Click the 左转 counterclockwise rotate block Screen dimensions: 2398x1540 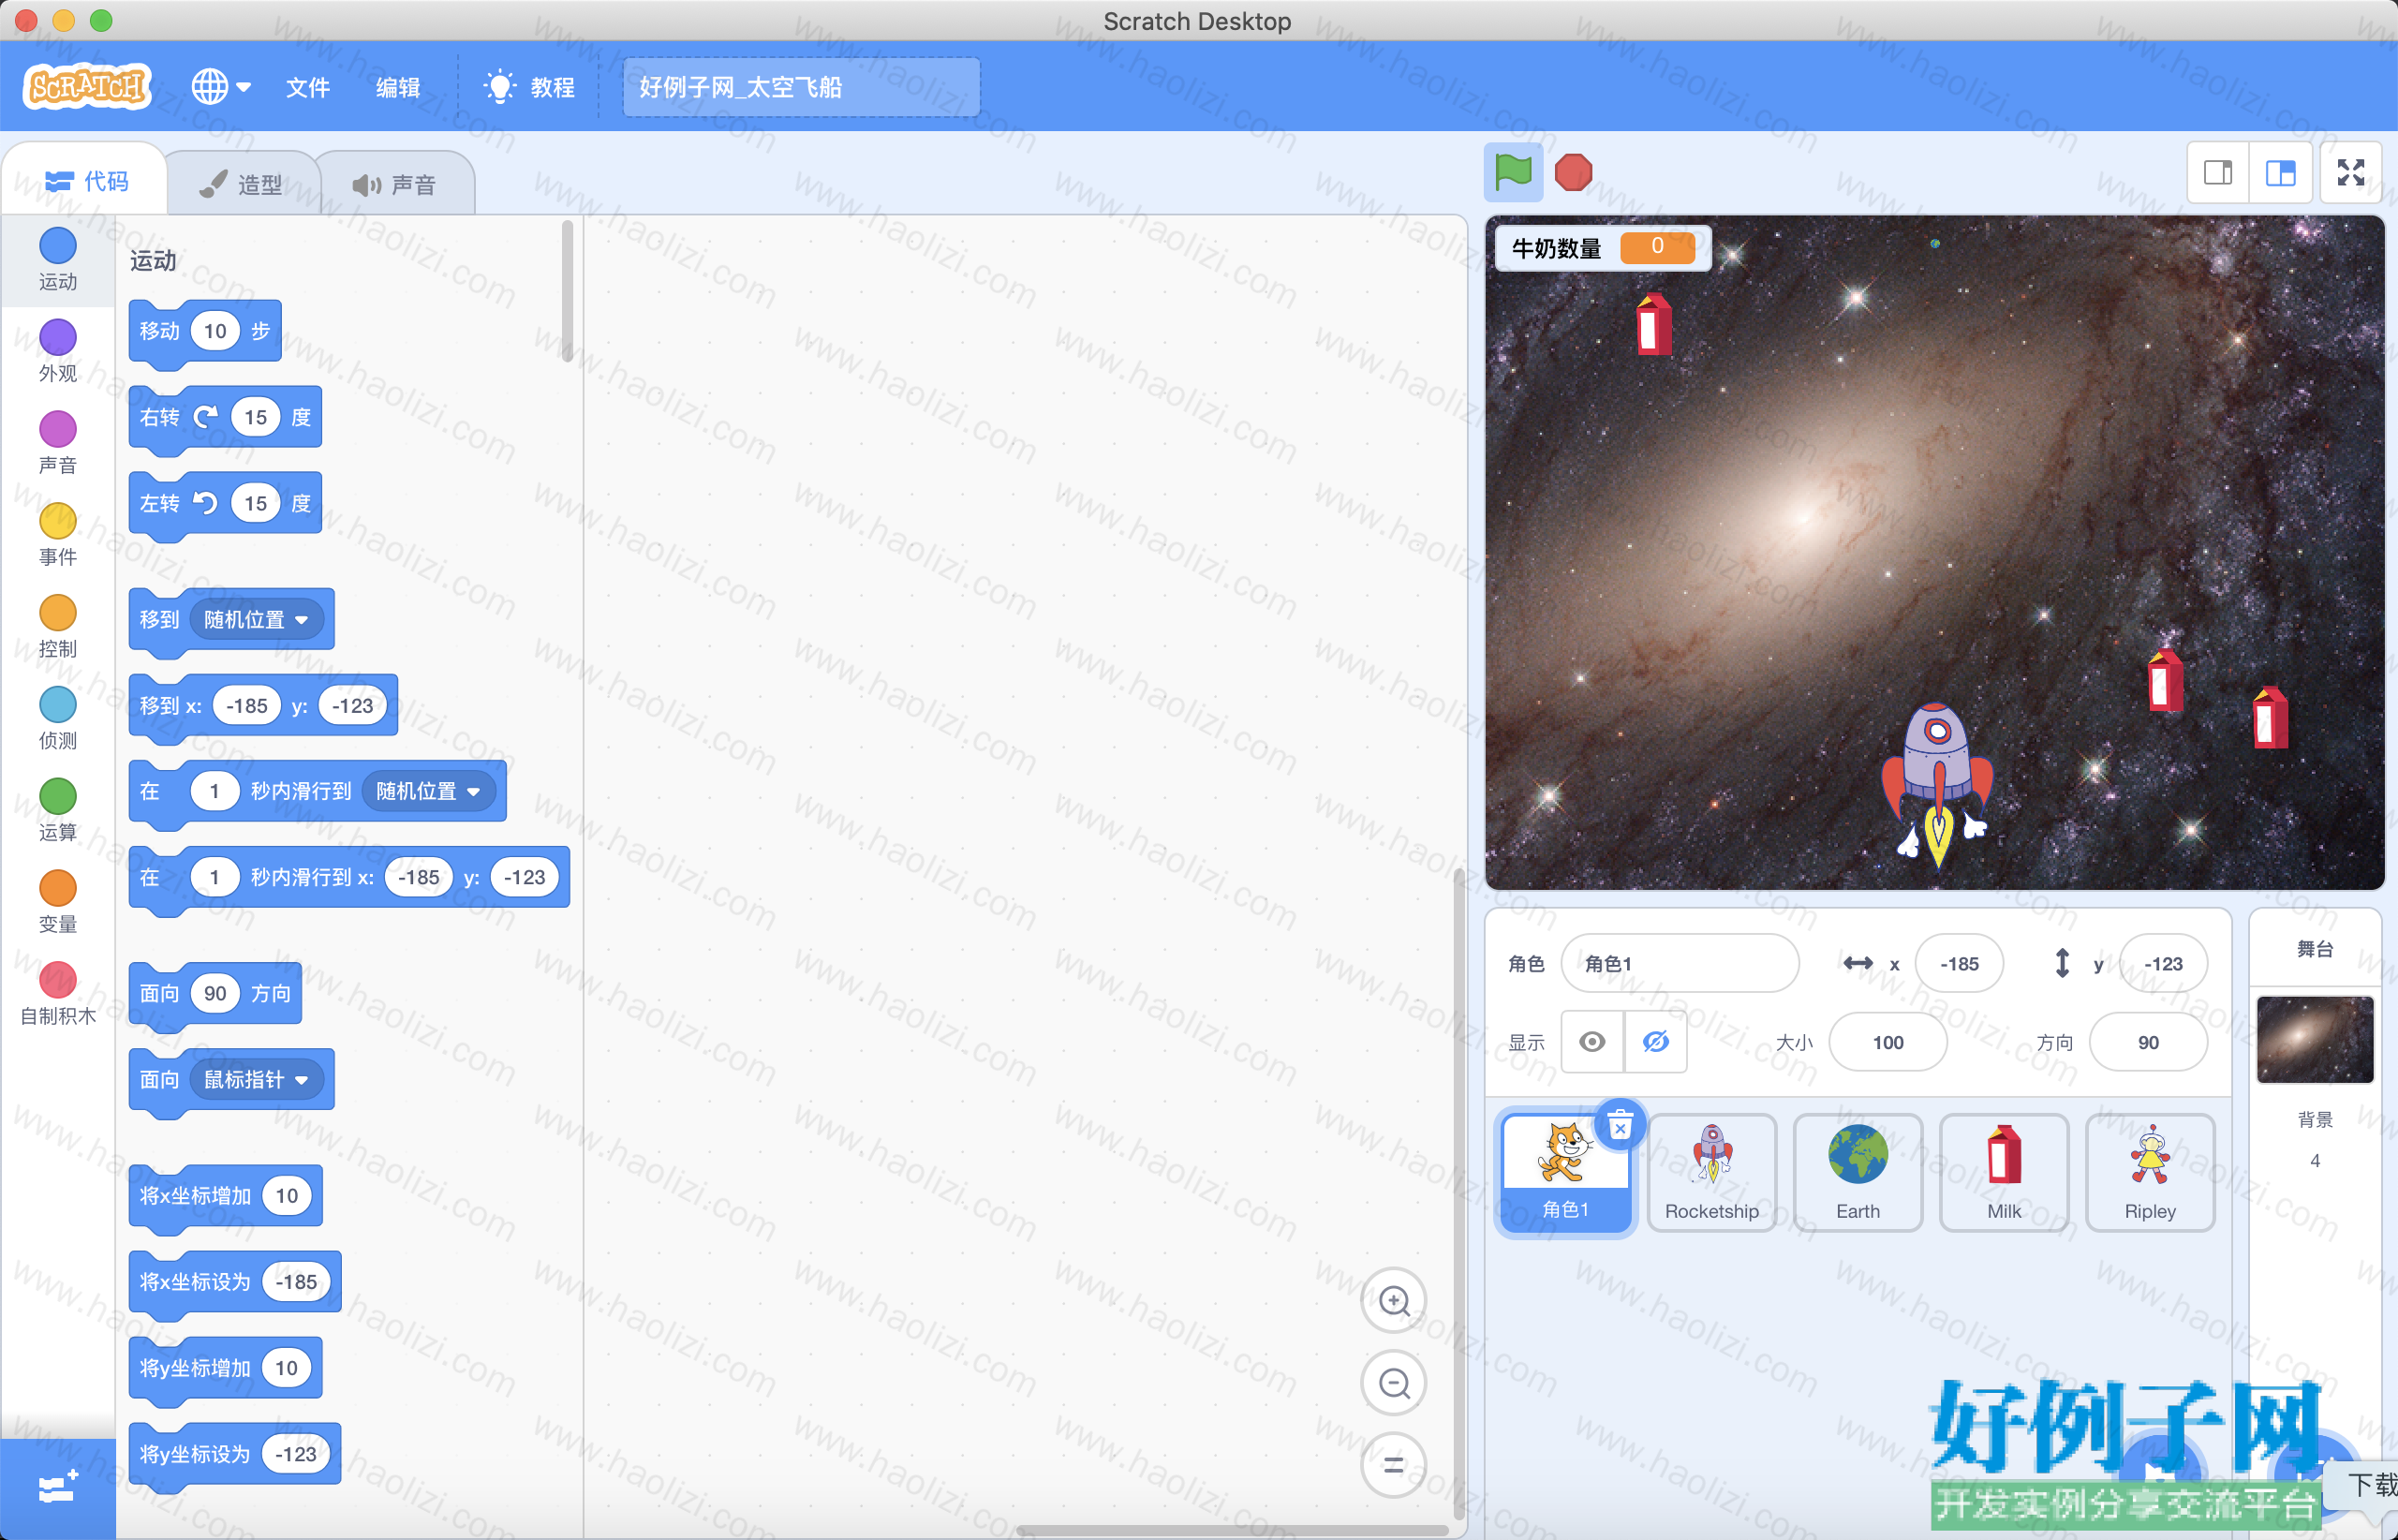coord(225,504)
